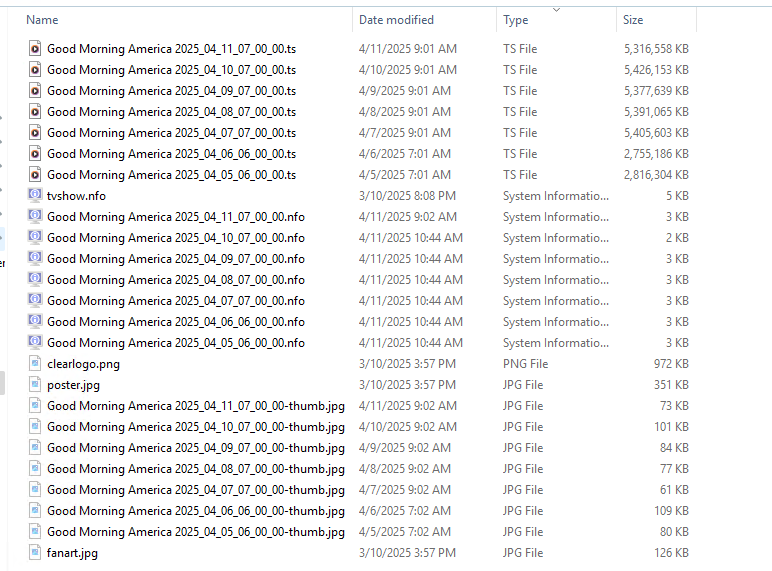Click the icon of the 2025_04_09 thumb.jpg file
The image size is (772, 571).
35,447
